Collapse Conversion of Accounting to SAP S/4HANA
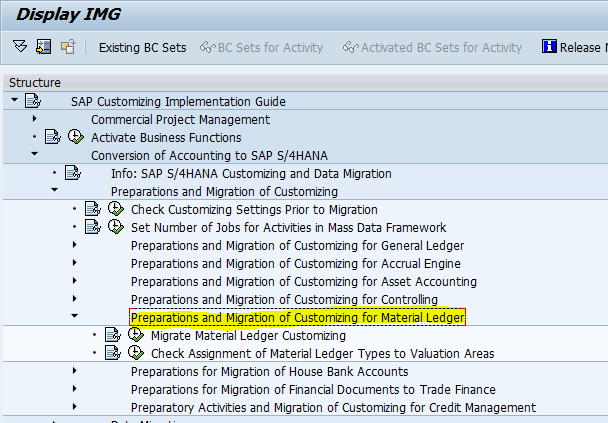608x423 pixels. [34, 155]
